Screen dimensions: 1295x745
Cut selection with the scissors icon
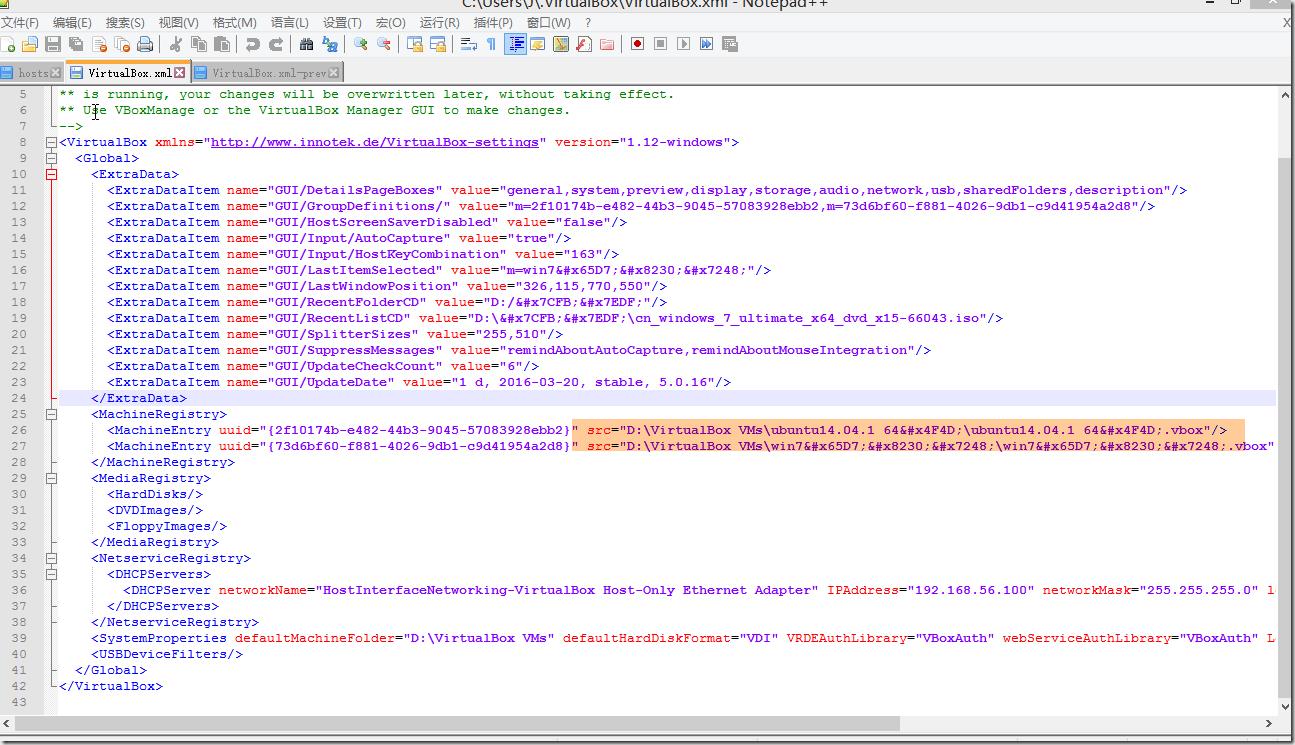[x=176, y=44]
